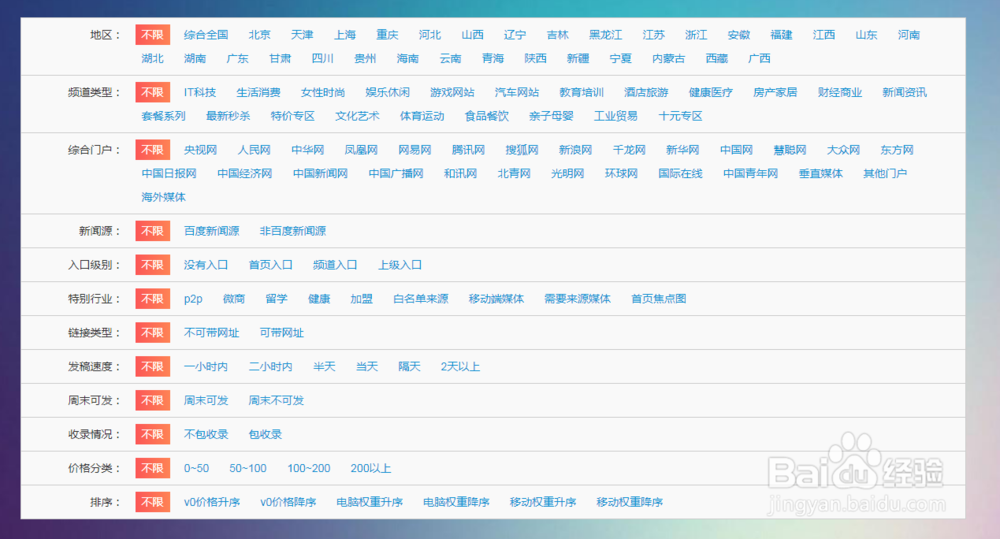Pick 内蒙古 in region row
This screenshot has width=1000, height=539.
[668, 59]
